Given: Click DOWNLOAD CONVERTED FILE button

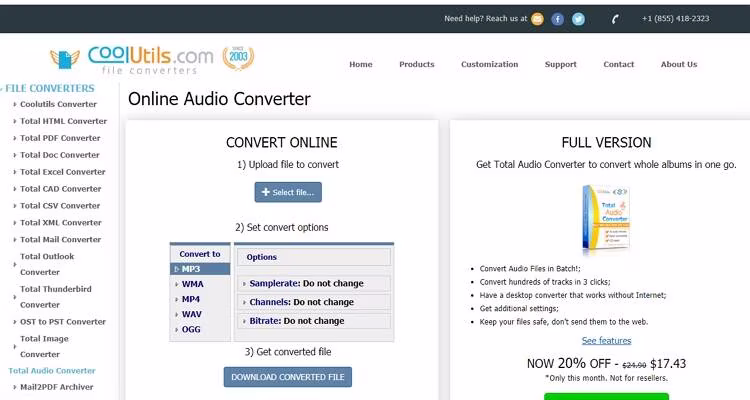Looking at the screenshot, I should [287, 377].
